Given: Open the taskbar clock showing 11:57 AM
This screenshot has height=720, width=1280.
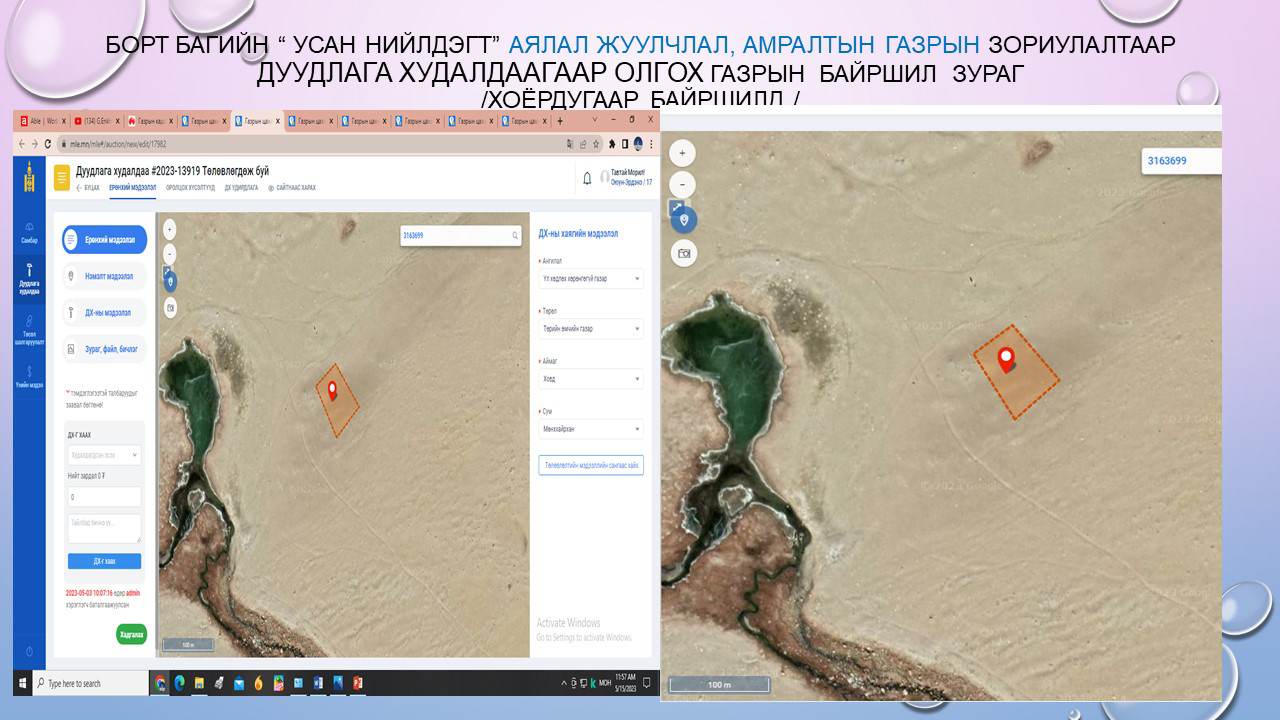Looking at the screenshot, I should pyautogui.click(x=624, y=683).
